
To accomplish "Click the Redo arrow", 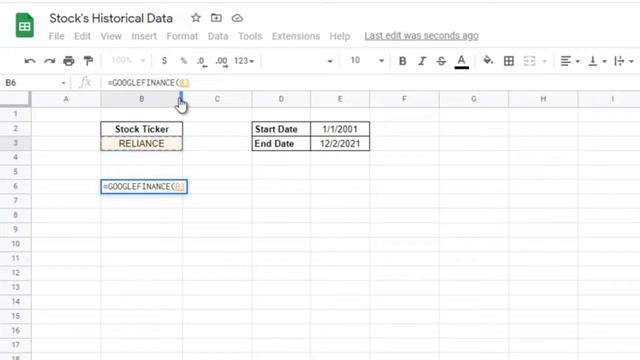I will [49, 61].
